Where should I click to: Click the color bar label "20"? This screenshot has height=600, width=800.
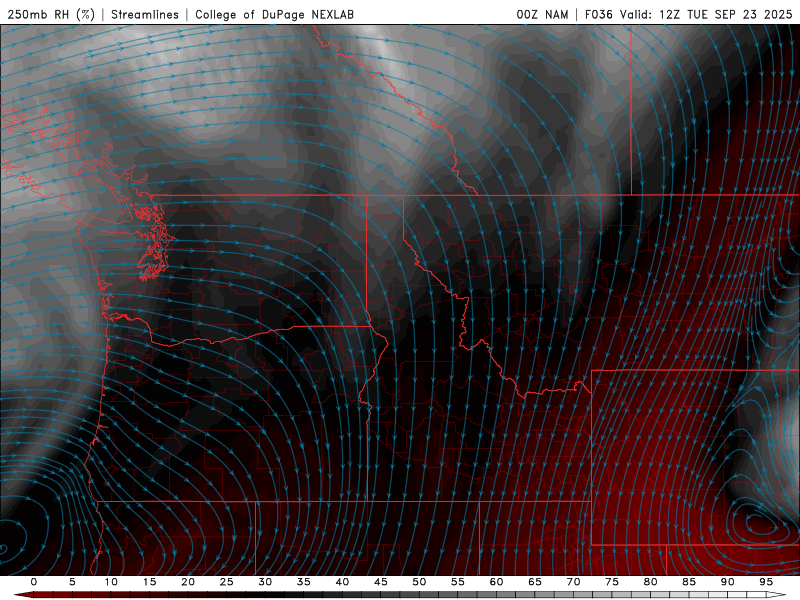click(188, 582)
